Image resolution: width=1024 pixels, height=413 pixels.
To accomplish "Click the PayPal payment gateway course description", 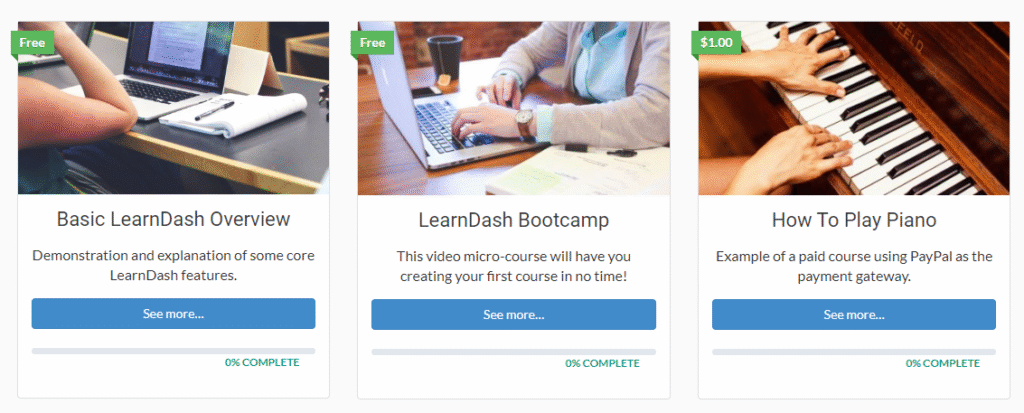I will pos(854,266).
